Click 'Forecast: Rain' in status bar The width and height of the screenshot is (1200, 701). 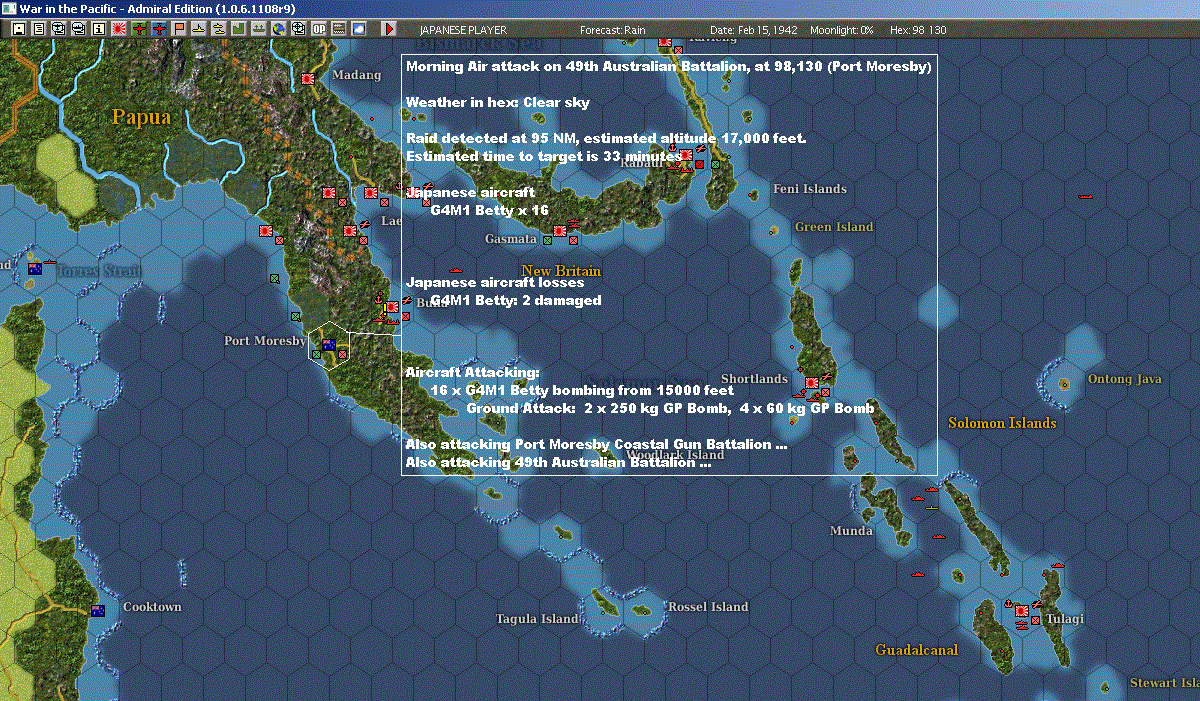(x=612, y=30)
